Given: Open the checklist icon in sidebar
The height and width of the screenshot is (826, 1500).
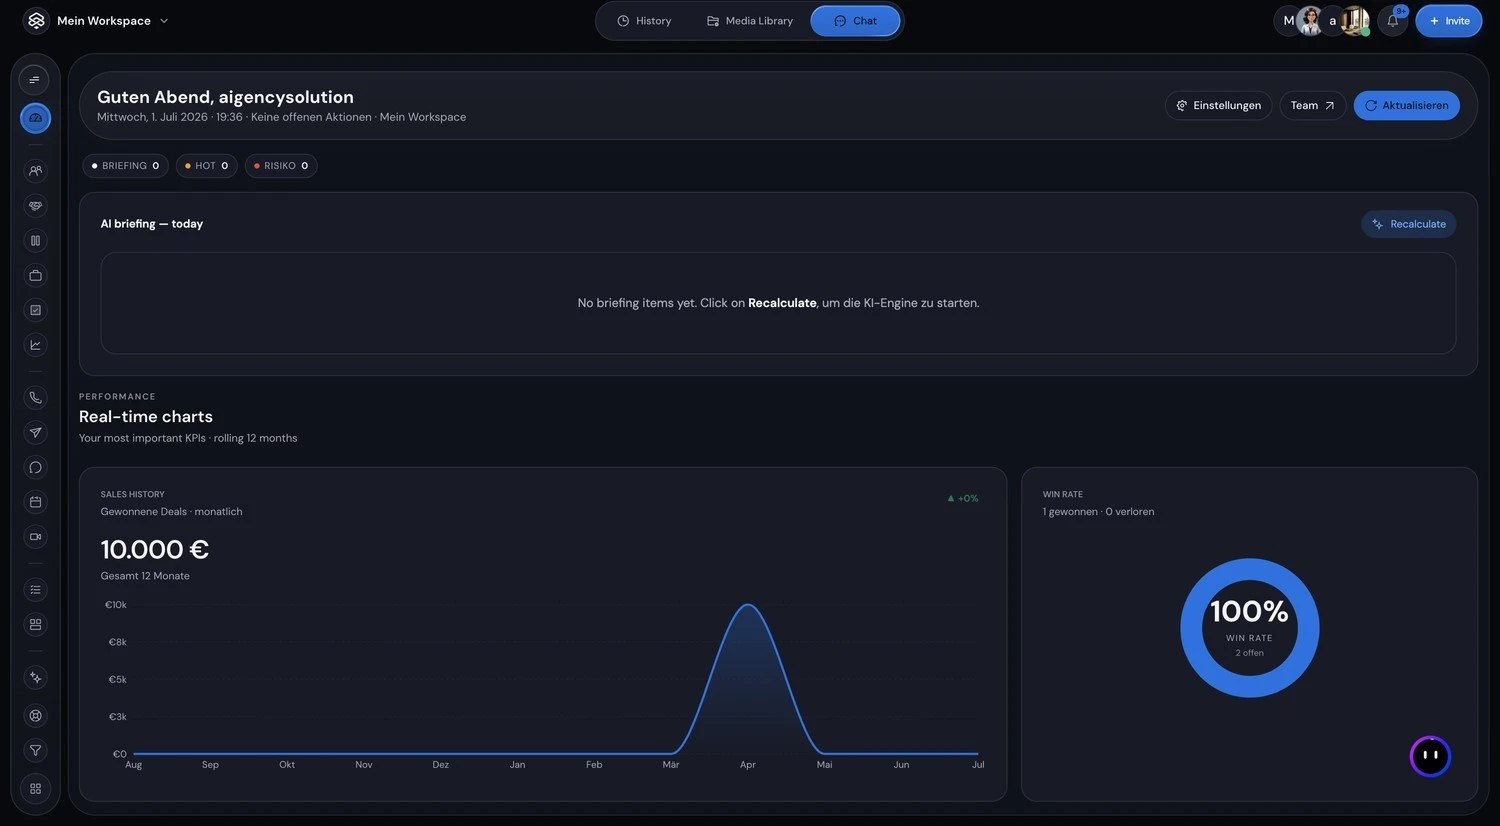Looking at the screenshot, I should 35,590.
